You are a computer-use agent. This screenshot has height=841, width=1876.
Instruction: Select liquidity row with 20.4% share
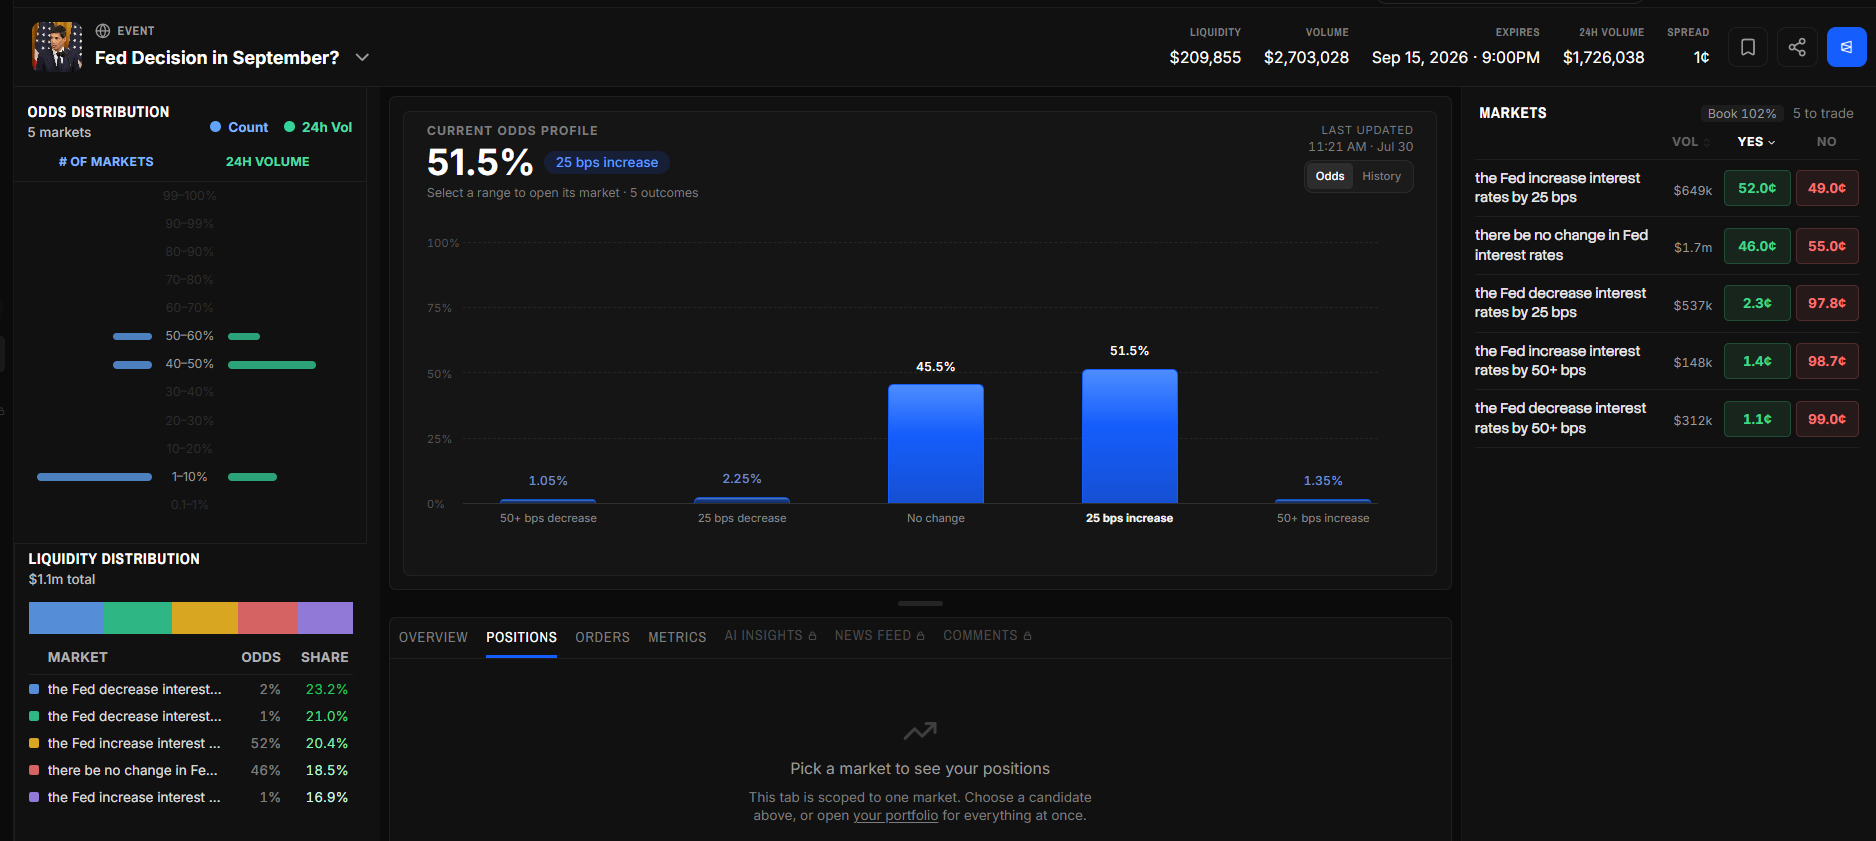click(x=189, y=743)
